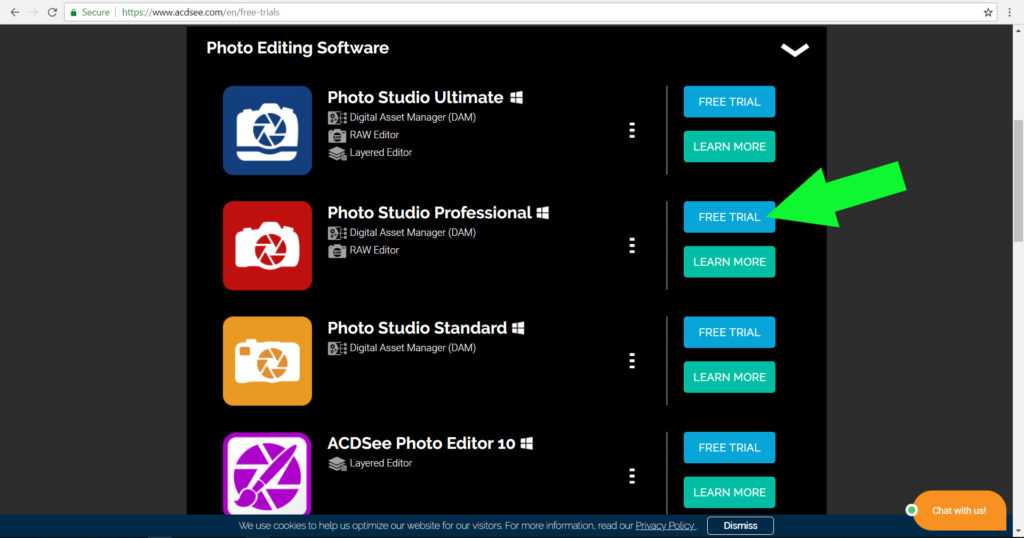The width and height of the screenshot is (1024, 538).
Task: Reload the page with the refresh icon
Action: [52, 12]
